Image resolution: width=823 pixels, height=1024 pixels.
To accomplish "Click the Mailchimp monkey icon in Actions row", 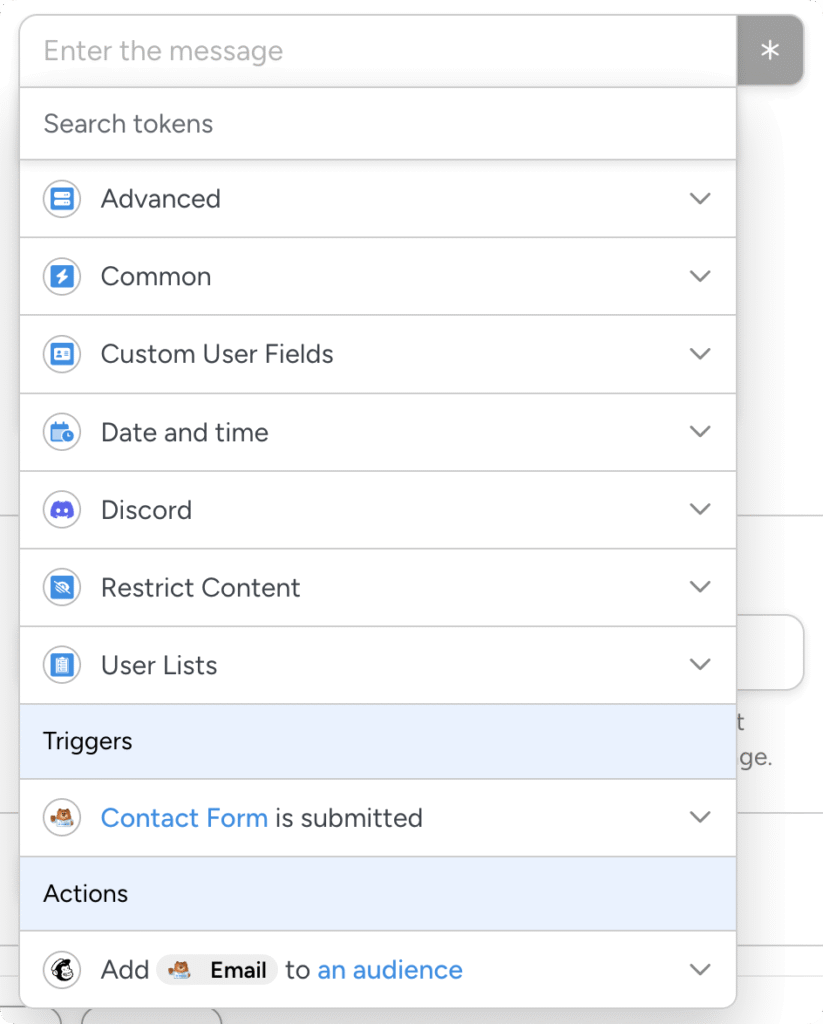I will (61, 969).
